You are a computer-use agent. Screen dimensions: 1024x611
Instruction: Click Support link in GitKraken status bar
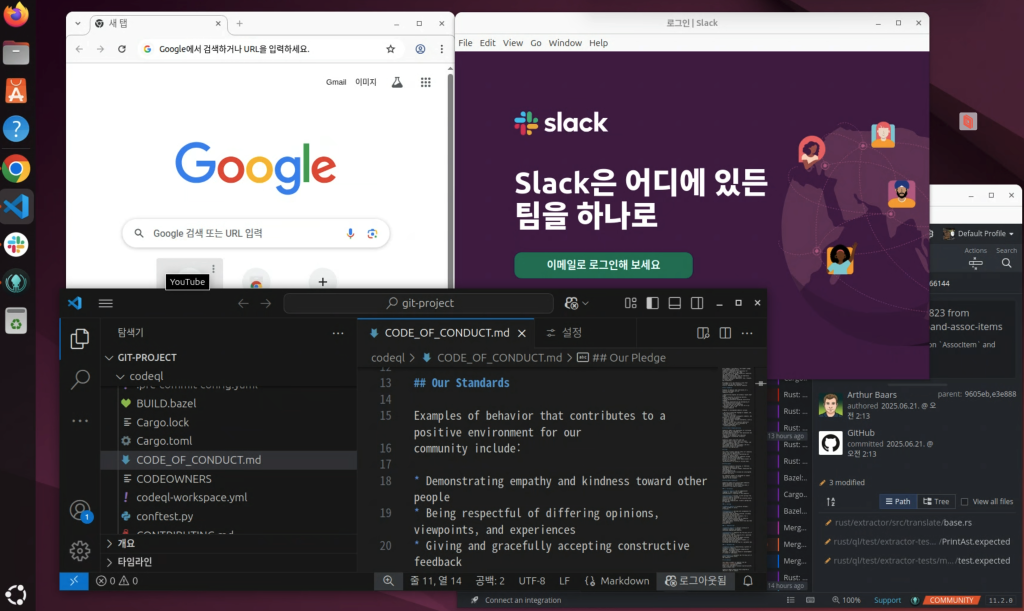pyautogui.click(x=888, y=600)
